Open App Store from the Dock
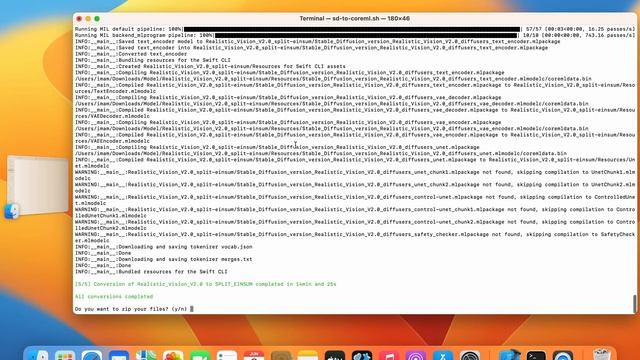The height and width of the screenshot is (360, 640). 443,356
